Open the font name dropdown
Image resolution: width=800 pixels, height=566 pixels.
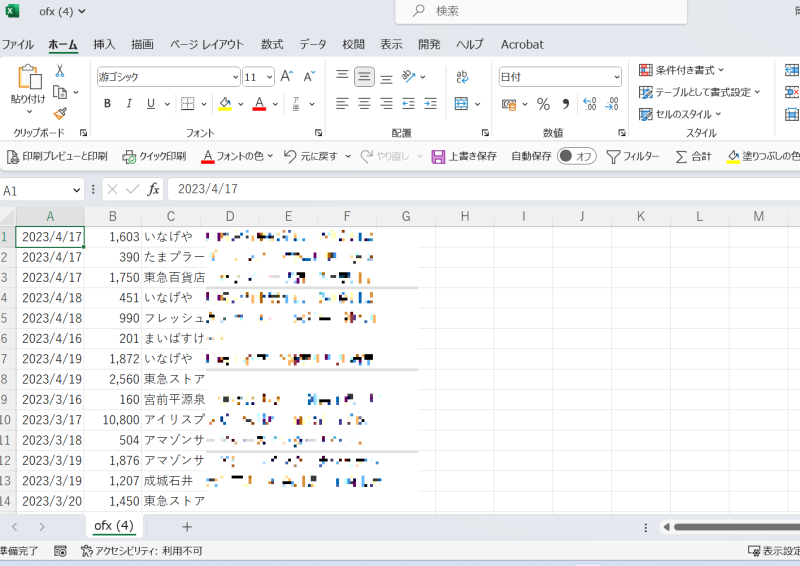235,77
